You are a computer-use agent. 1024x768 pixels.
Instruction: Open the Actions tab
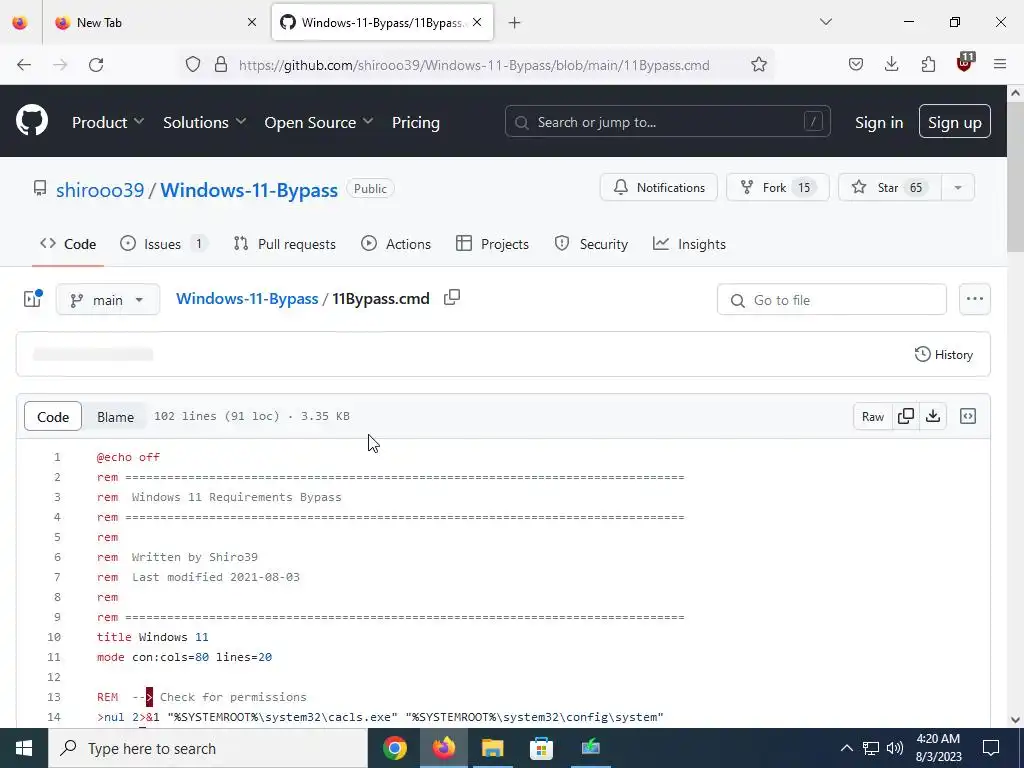pos(396,244)
